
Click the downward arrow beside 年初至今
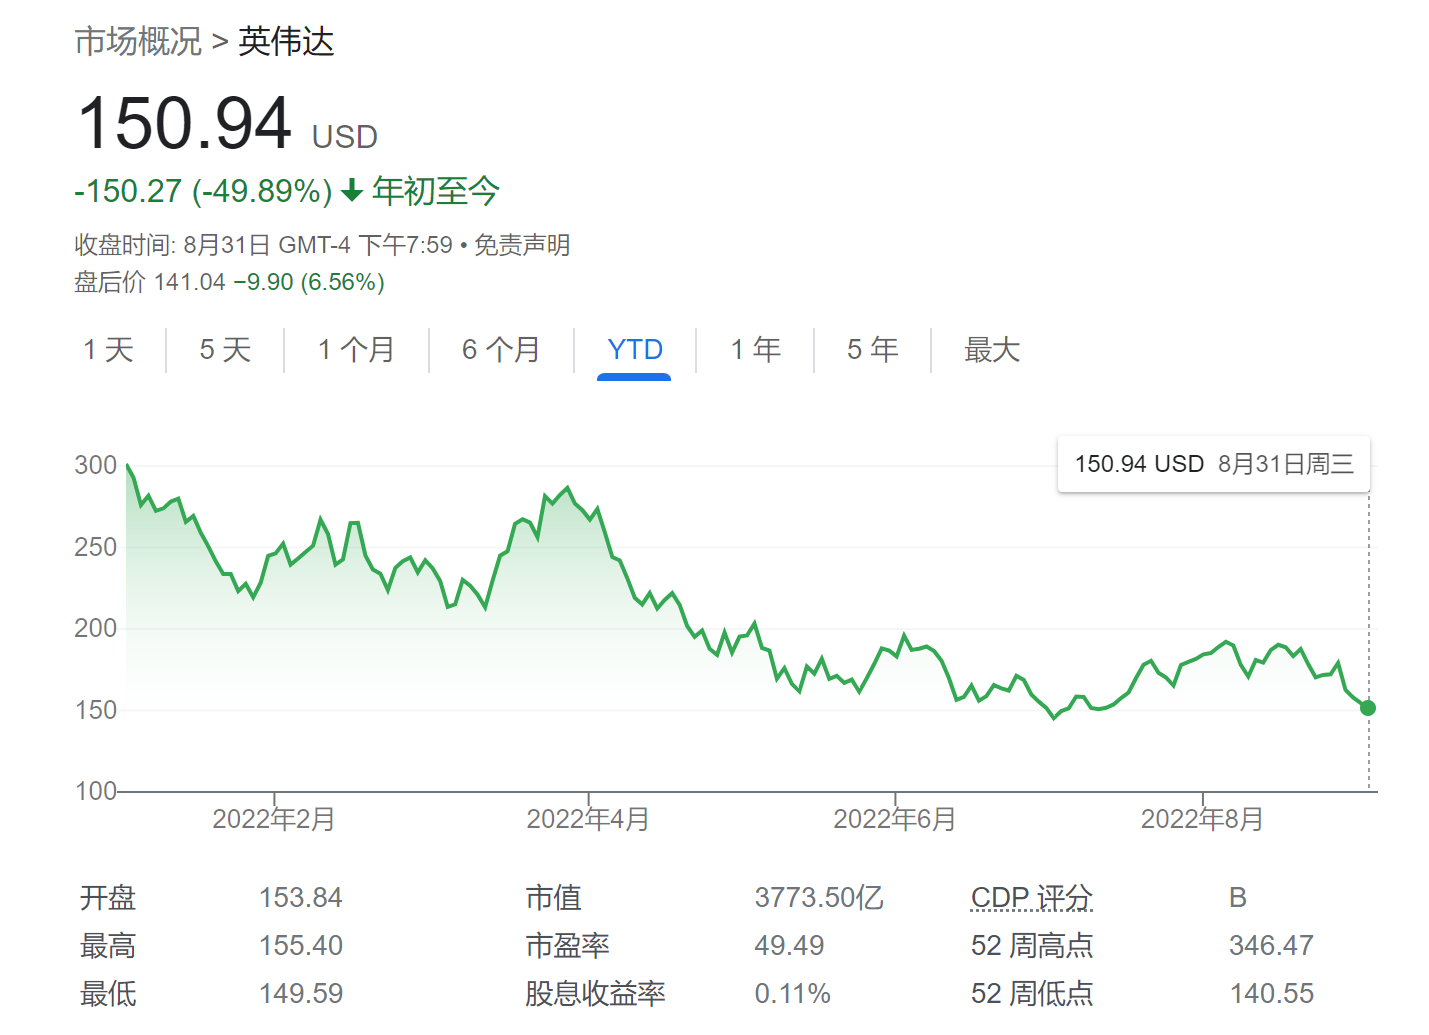[x=352, y=190]
